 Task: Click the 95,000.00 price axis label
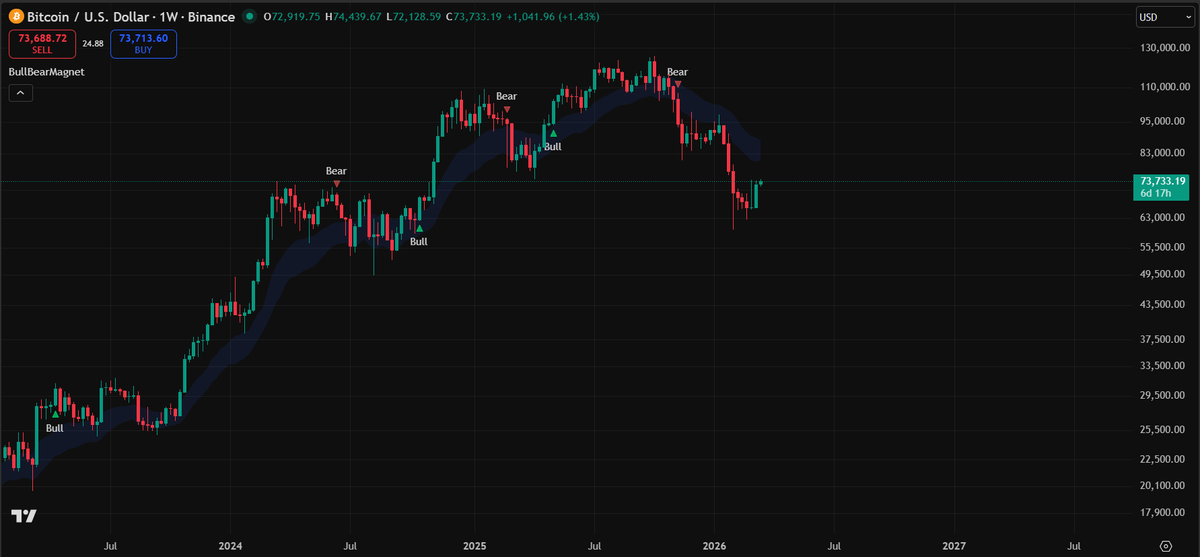pyautogui.click(x=1161, y=122)
